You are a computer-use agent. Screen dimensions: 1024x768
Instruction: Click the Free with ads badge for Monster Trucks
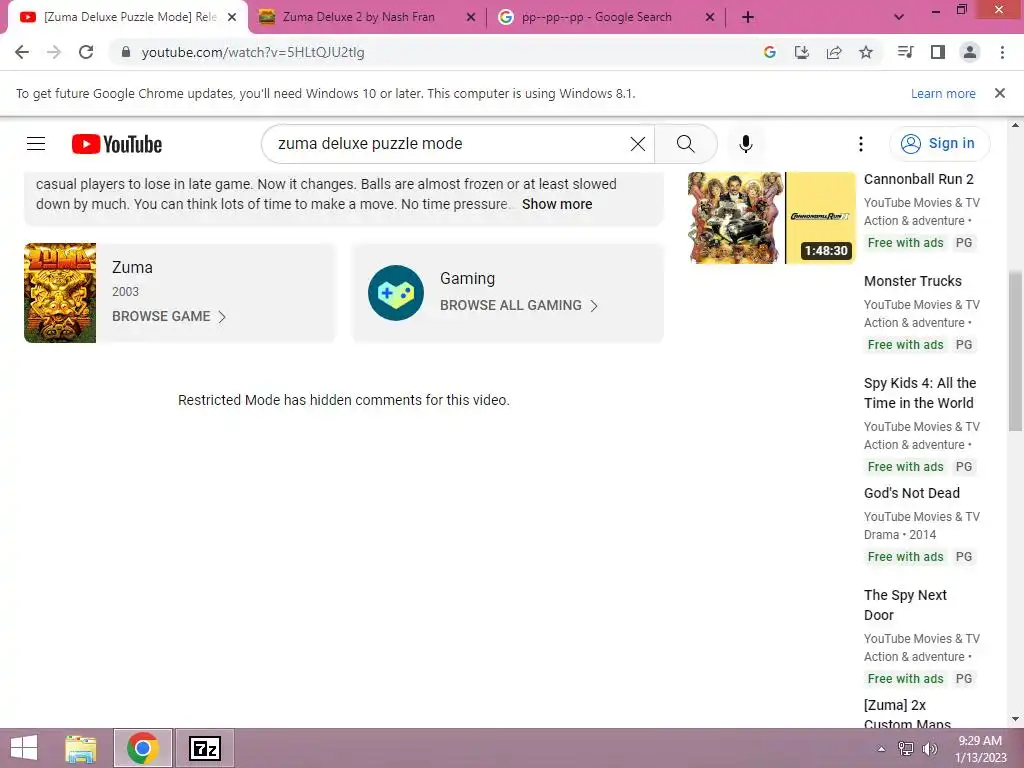pos(905,345)
